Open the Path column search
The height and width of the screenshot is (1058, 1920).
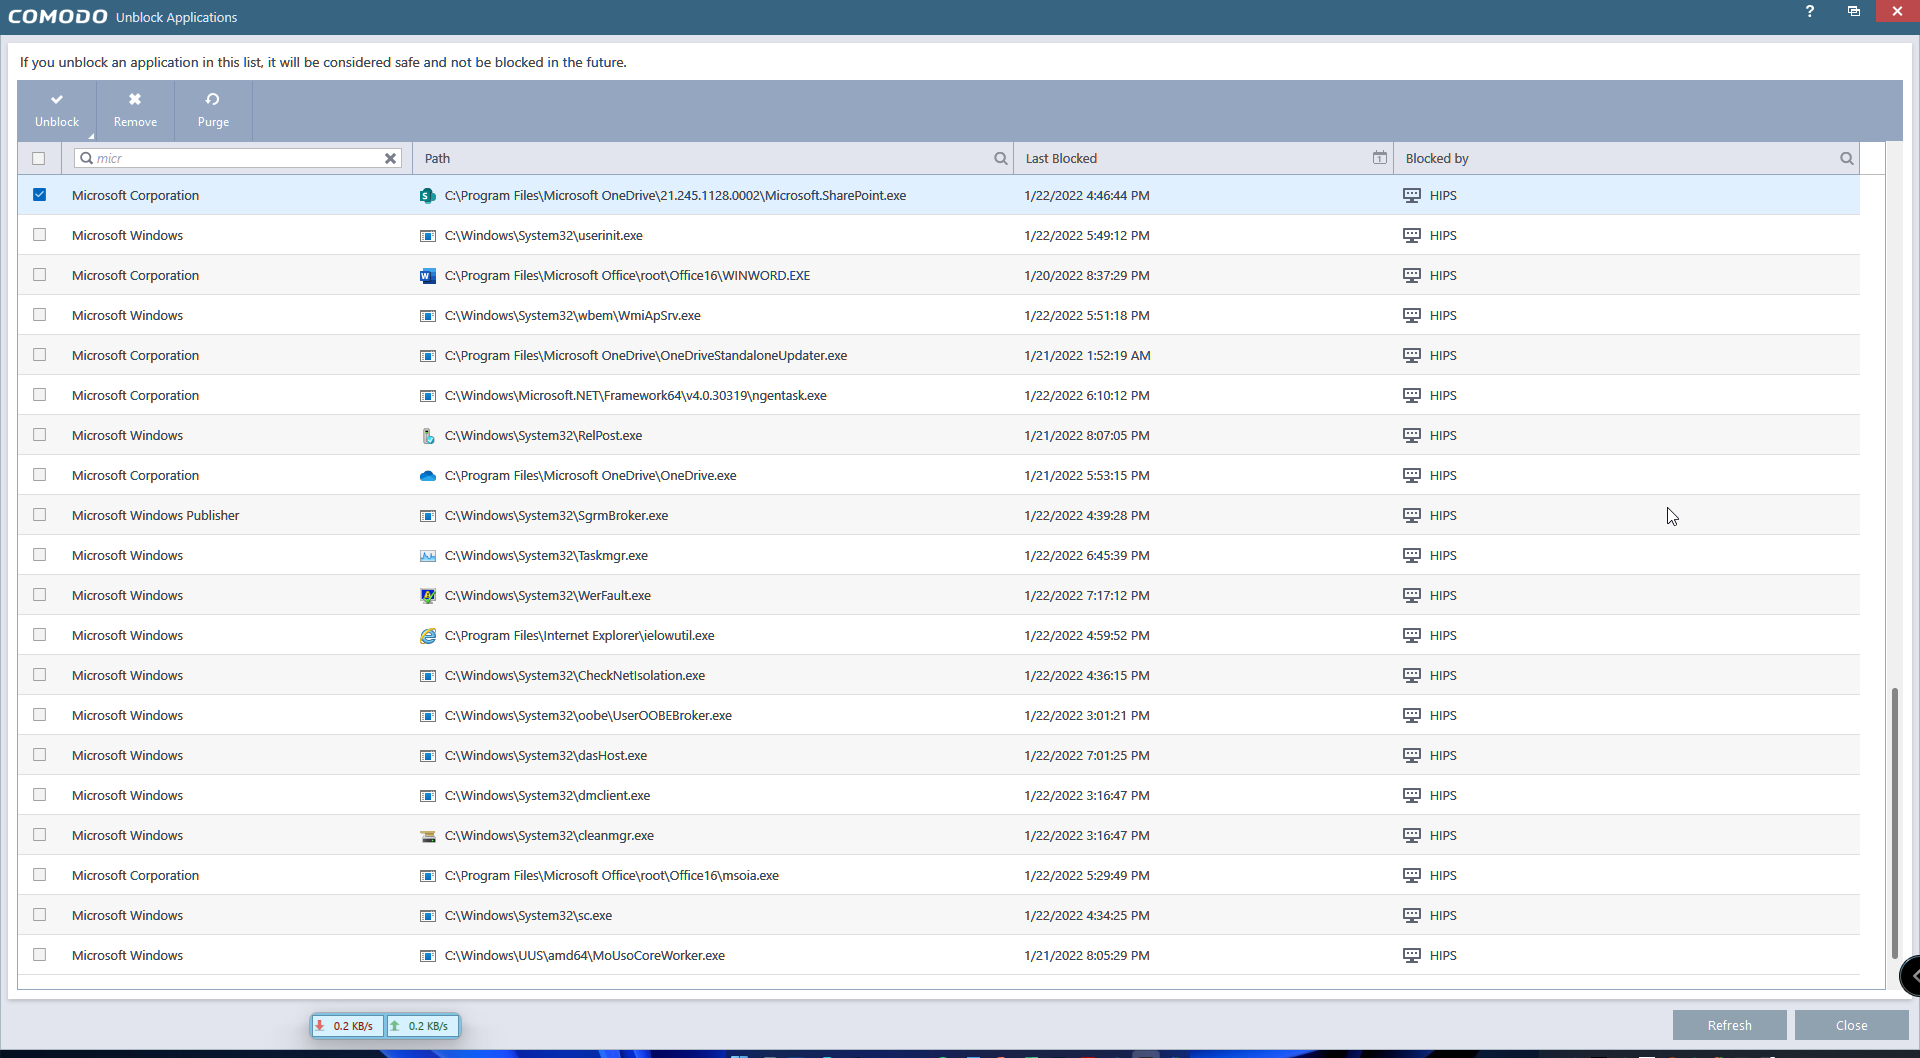click(x=1000, y=158)
